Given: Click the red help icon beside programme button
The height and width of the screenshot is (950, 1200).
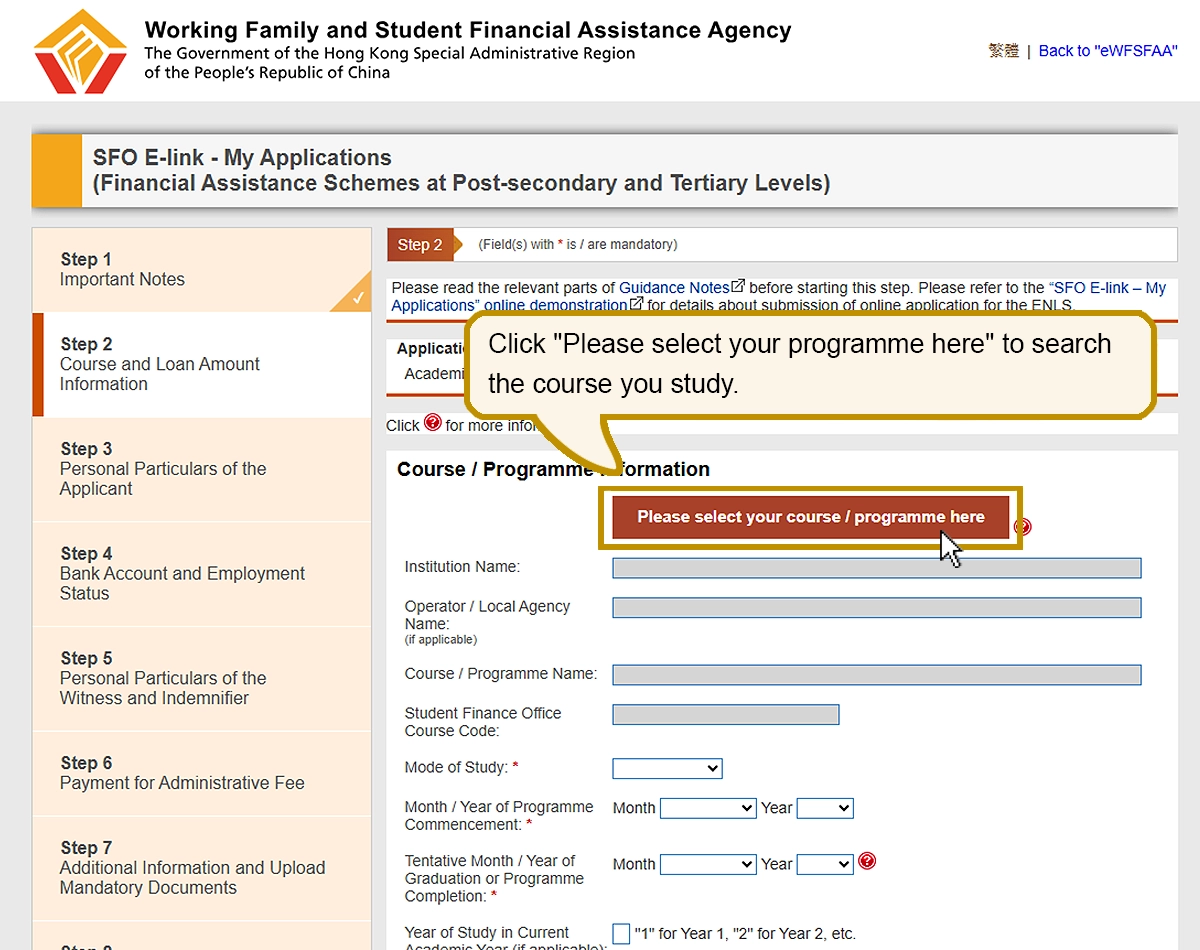Looking at the screenshot, I should pyautogui.click(x=1022, y=527).
